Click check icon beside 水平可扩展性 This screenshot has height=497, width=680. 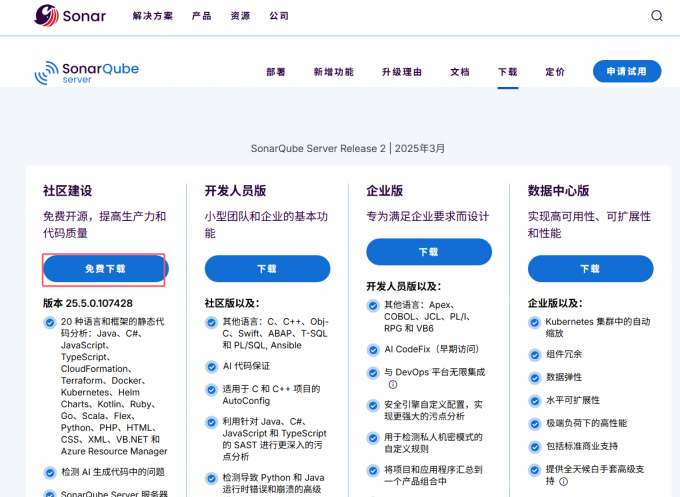click(534, 401)
